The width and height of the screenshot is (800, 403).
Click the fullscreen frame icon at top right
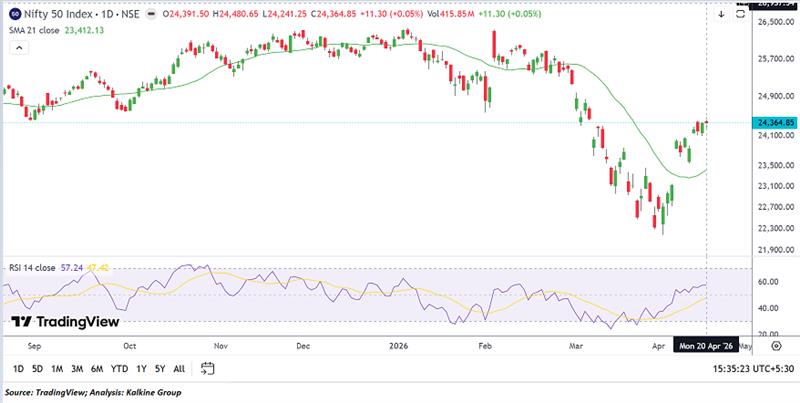pos(740,15)
